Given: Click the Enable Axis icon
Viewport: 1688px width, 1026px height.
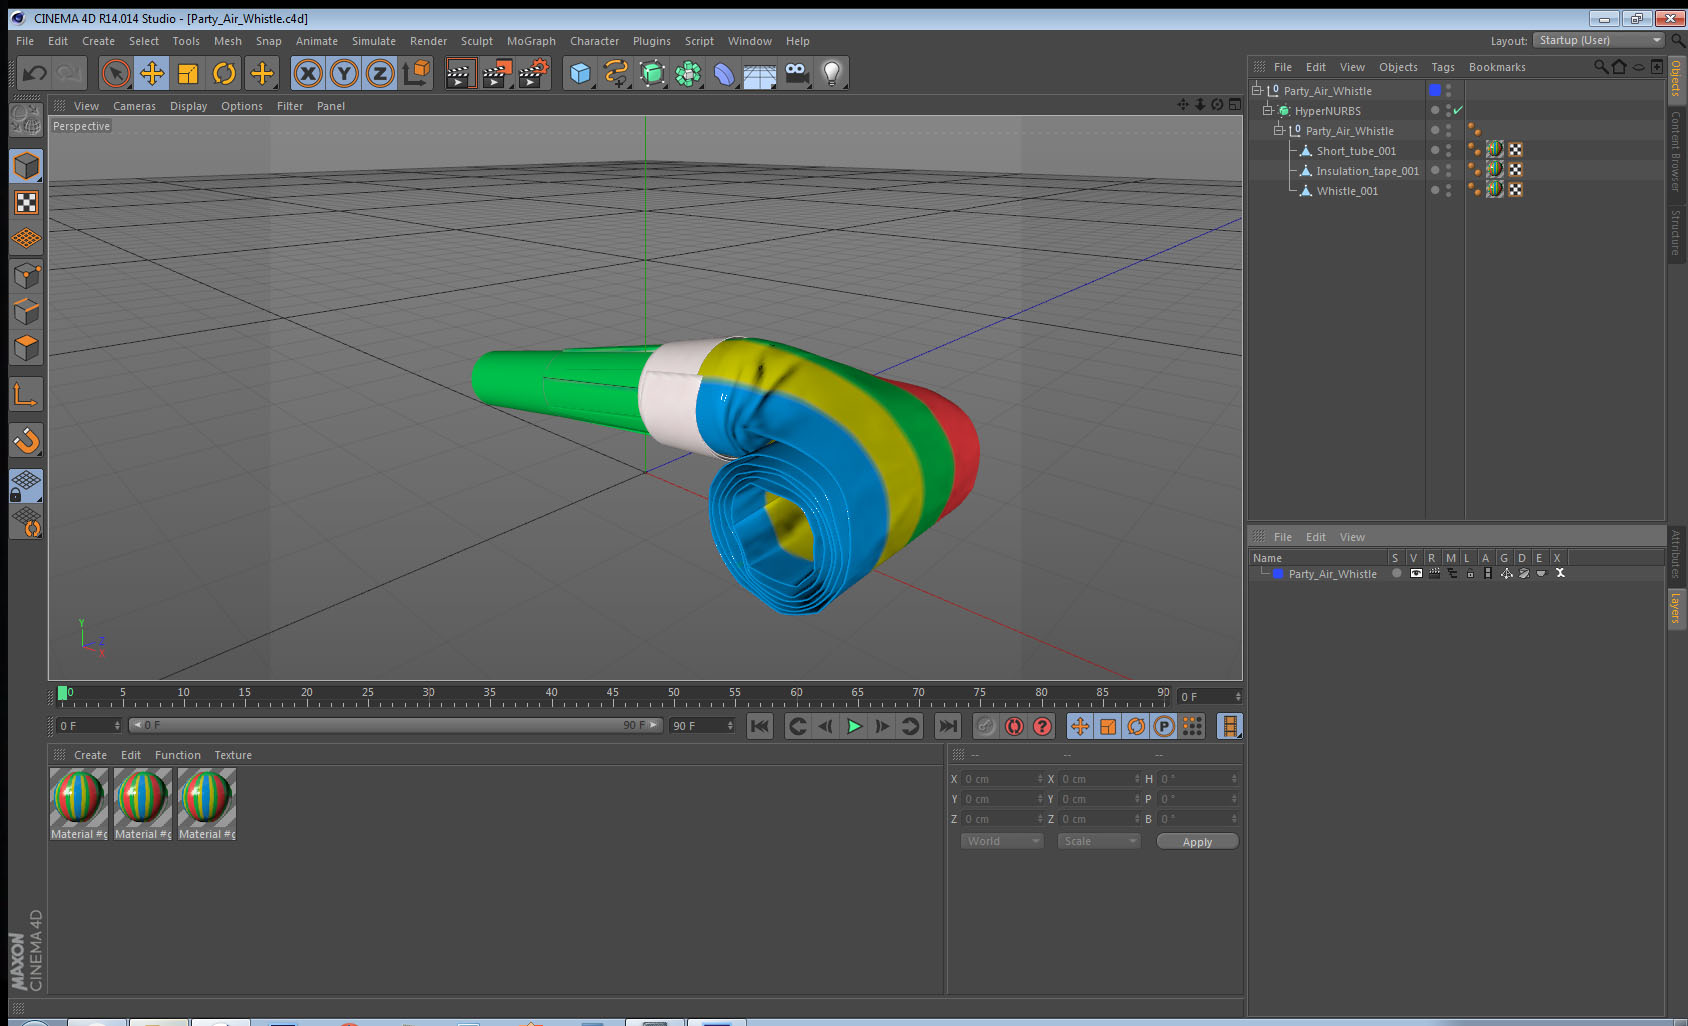Looking at the screenshot, I should (x=26, y=395).
